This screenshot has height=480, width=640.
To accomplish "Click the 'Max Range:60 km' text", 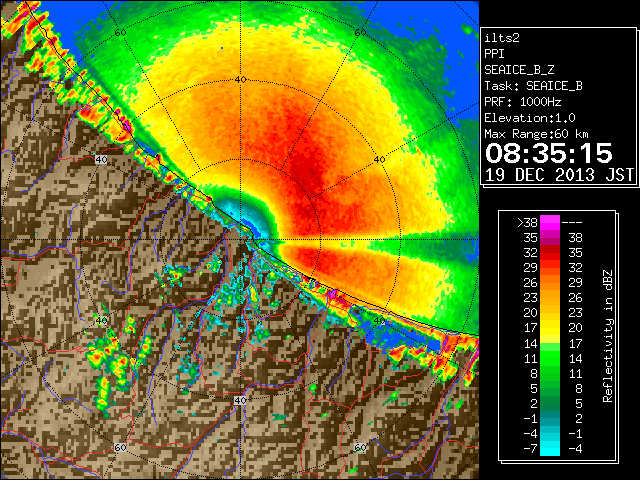I will tap(536, 134).
